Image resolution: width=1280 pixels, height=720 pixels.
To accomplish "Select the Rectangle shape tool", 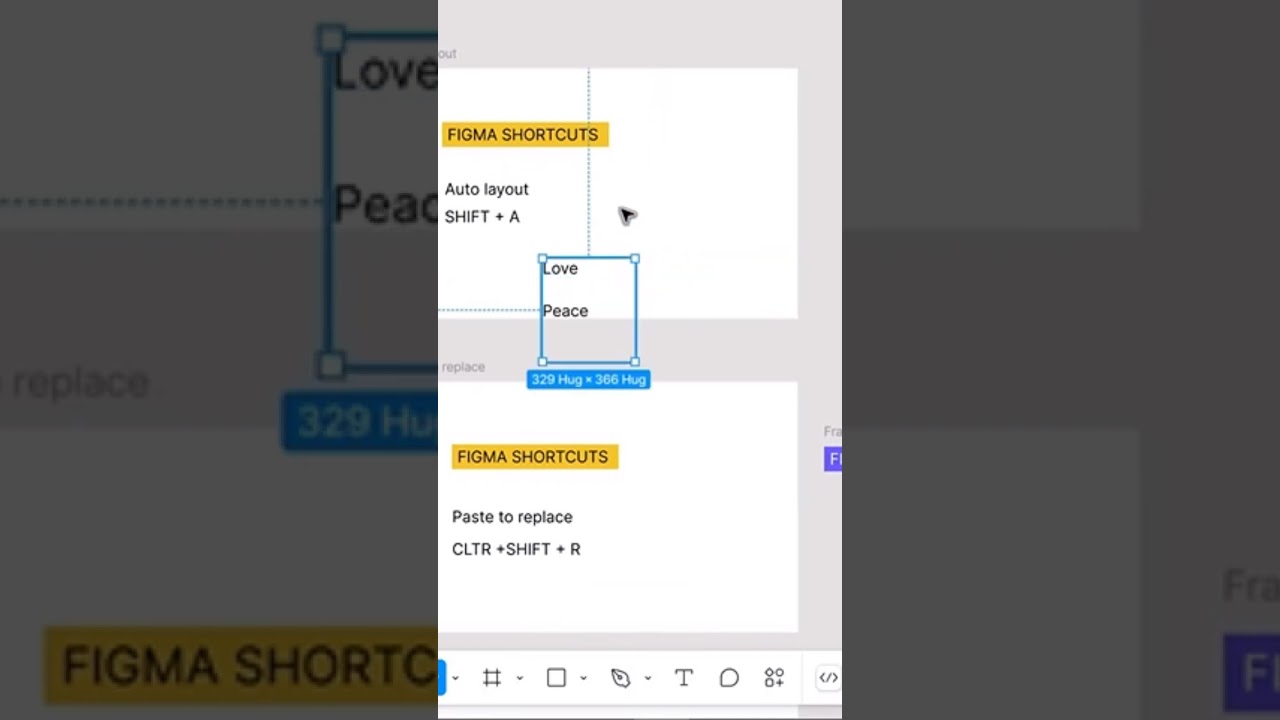I will click(x=556, y=678).
